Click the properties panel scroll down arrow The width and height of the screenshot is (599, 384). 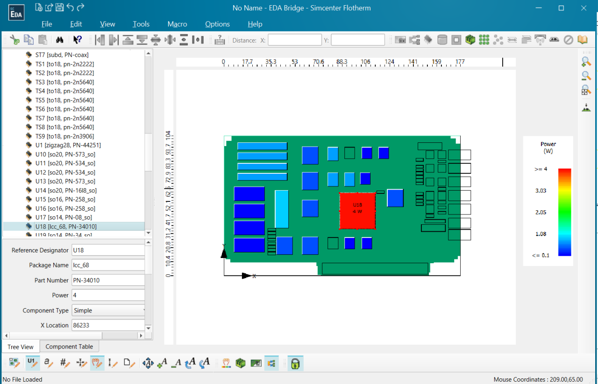(x=148, y=328)
